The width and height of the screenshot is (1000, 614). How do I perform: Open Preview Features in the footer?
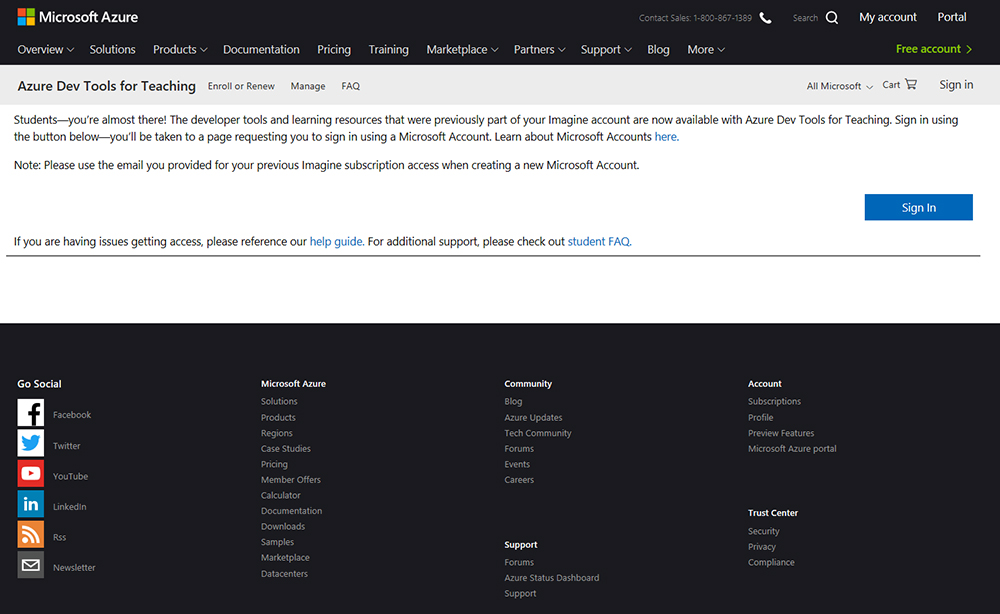pos(781,433)
